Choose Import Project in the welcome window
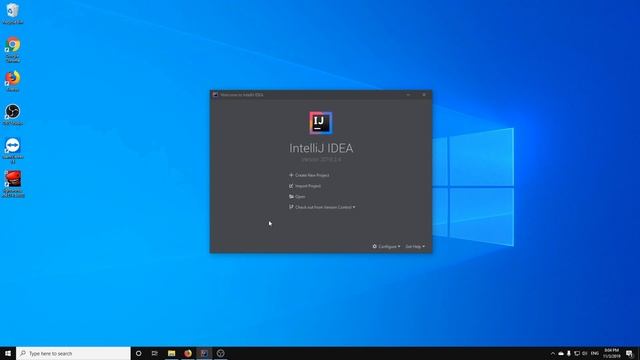Viewport: 640px width, 360px height. coord(305,186)
